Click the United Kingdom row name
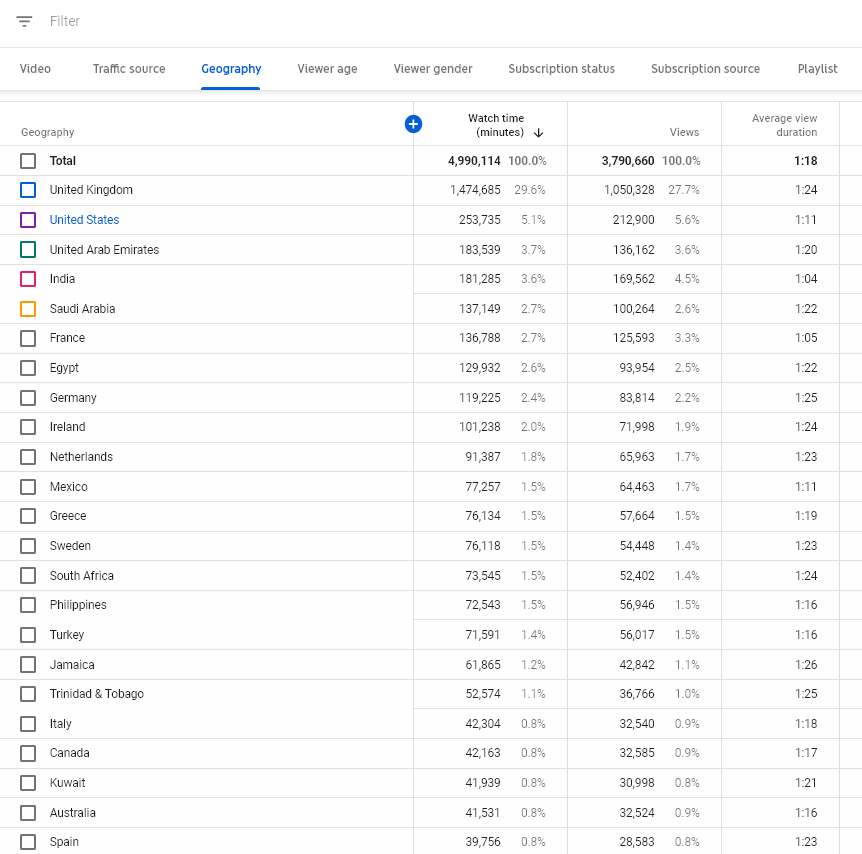 [x=91, y=190]
